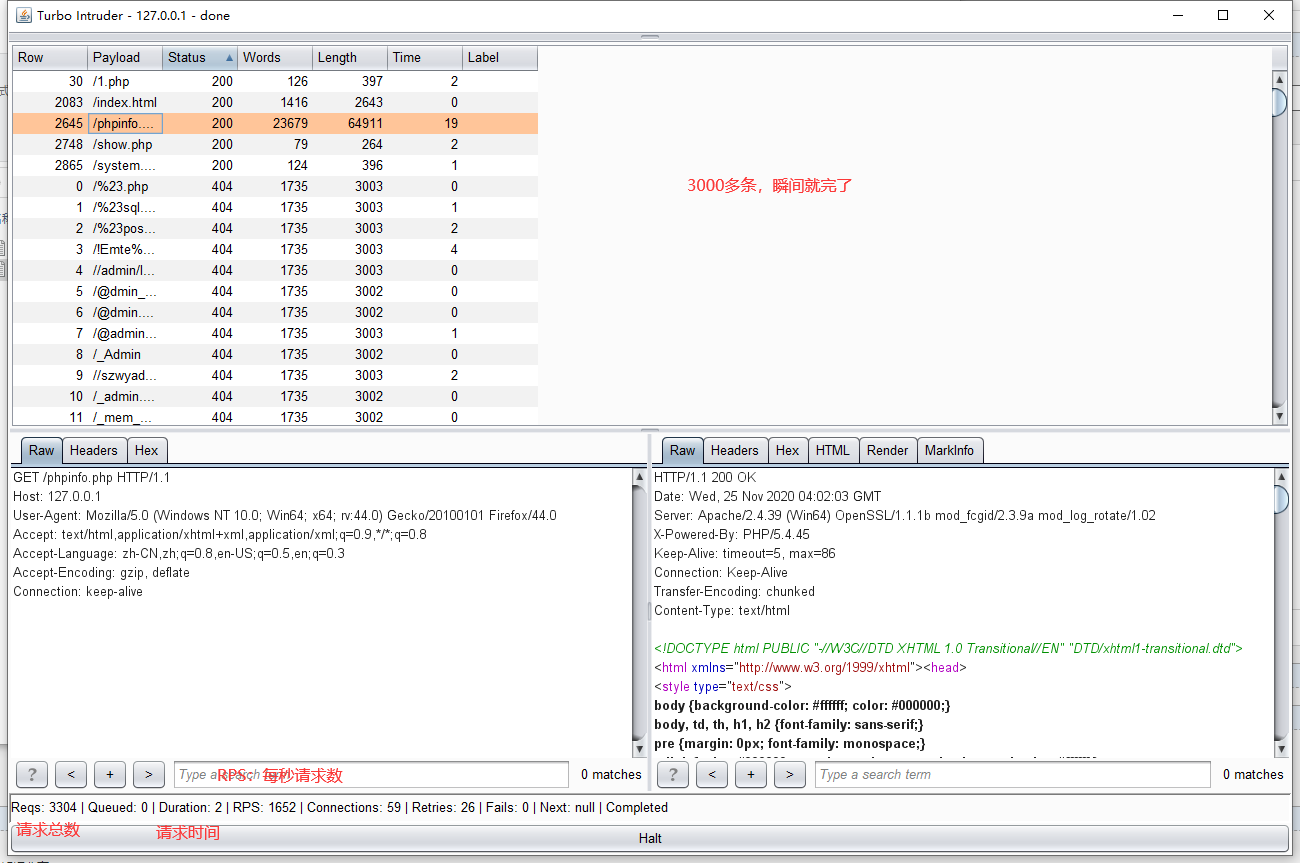Viewport: 1300px width, 863px height.
Task: Click results table scrollbar up arrow
Action: (x=1279, y=79)
